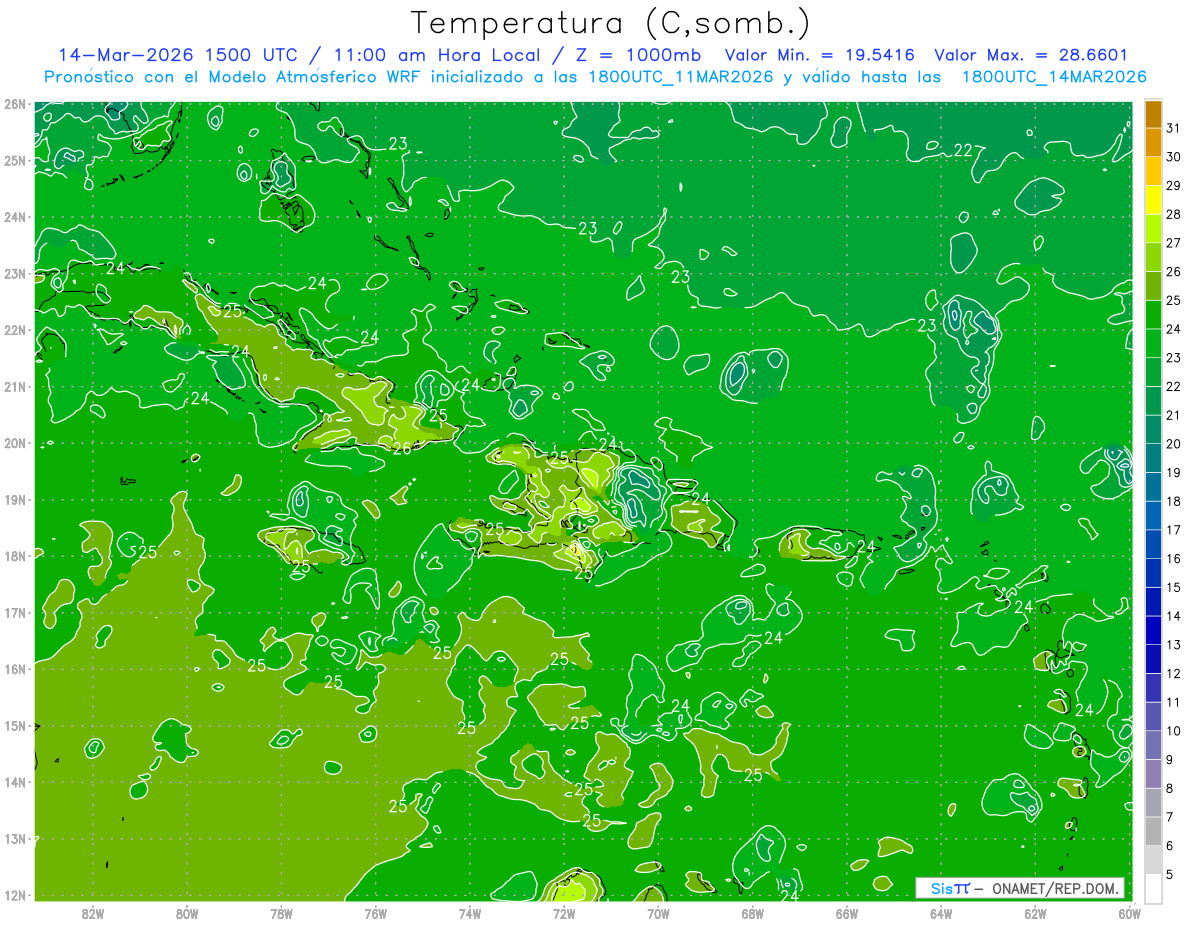Click the 13N latitude label
The height and width of the screenshot is (927, 1200).
[14, 838]
